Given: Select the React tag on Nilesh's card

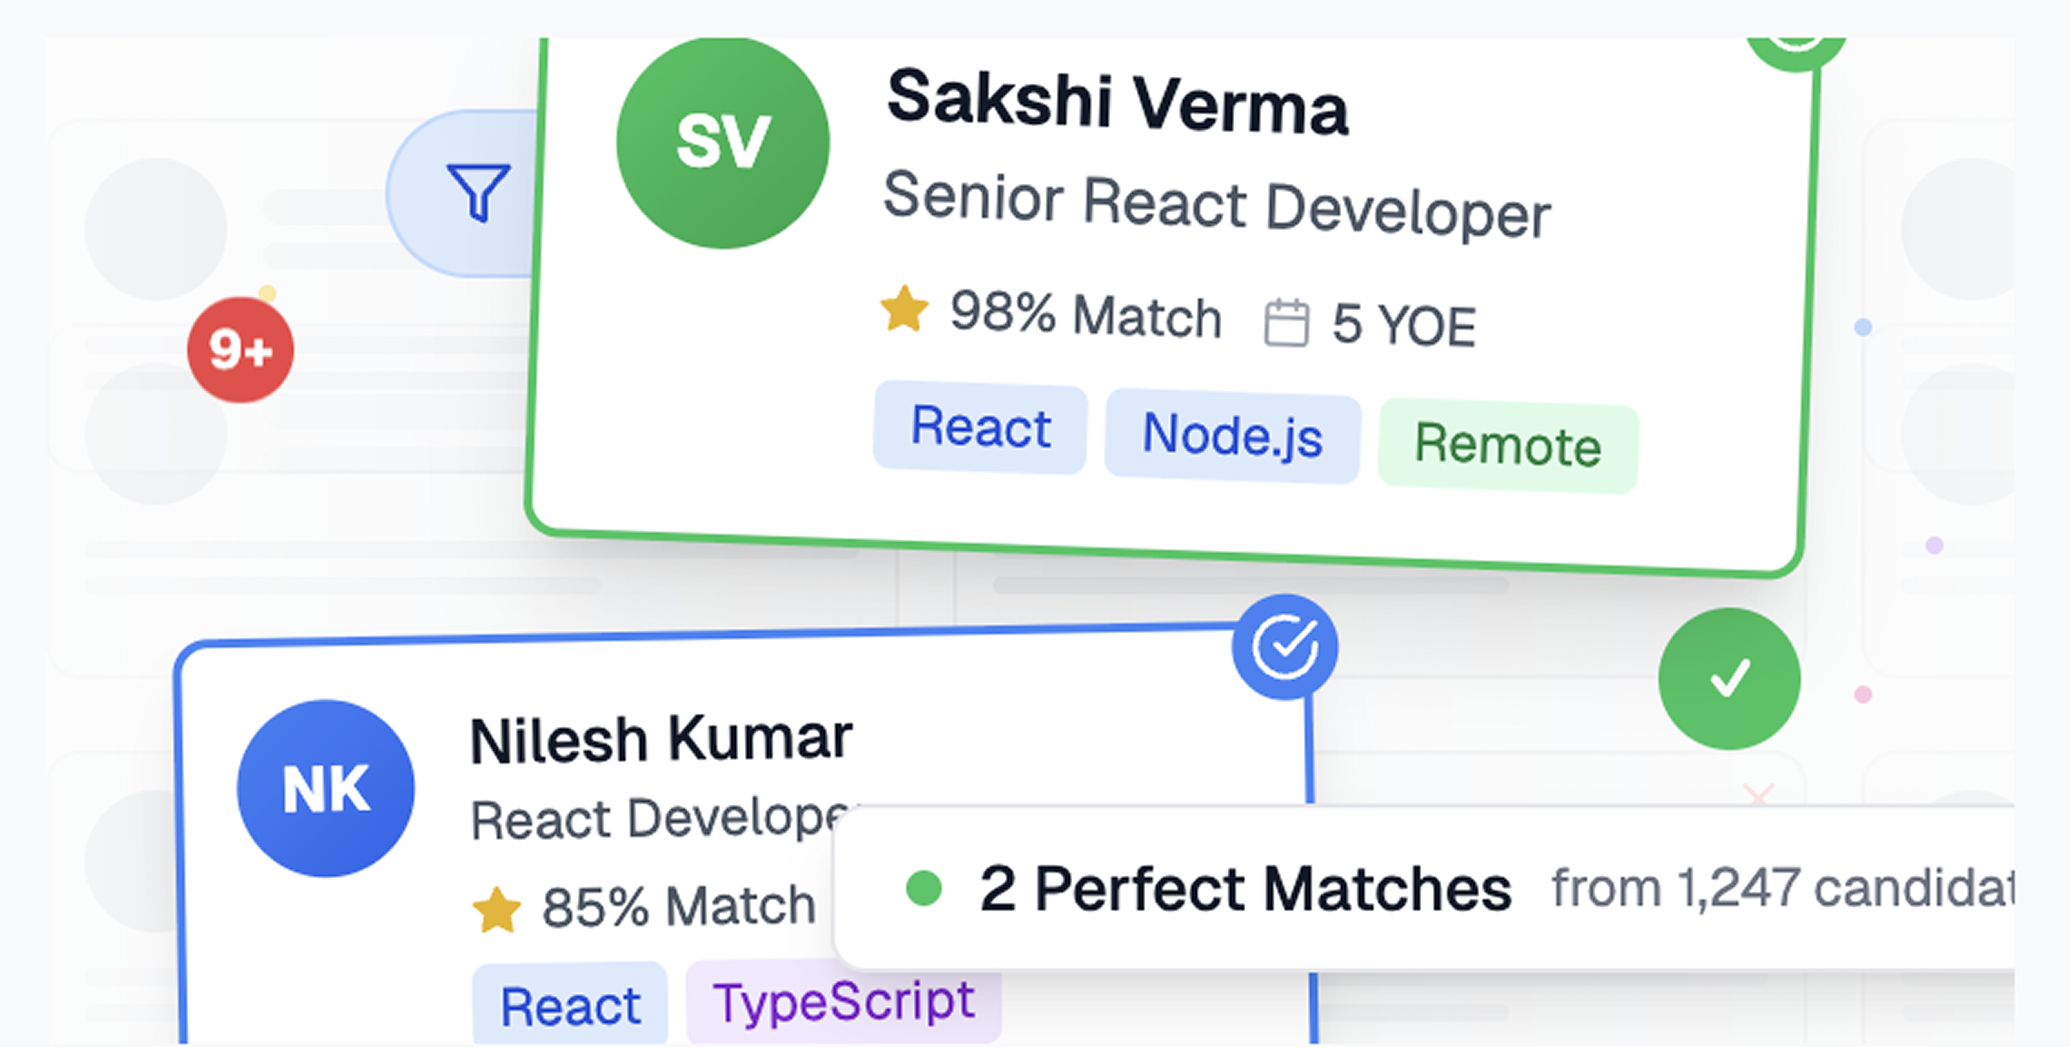Looking at the screenshot, I should 570,1006.
